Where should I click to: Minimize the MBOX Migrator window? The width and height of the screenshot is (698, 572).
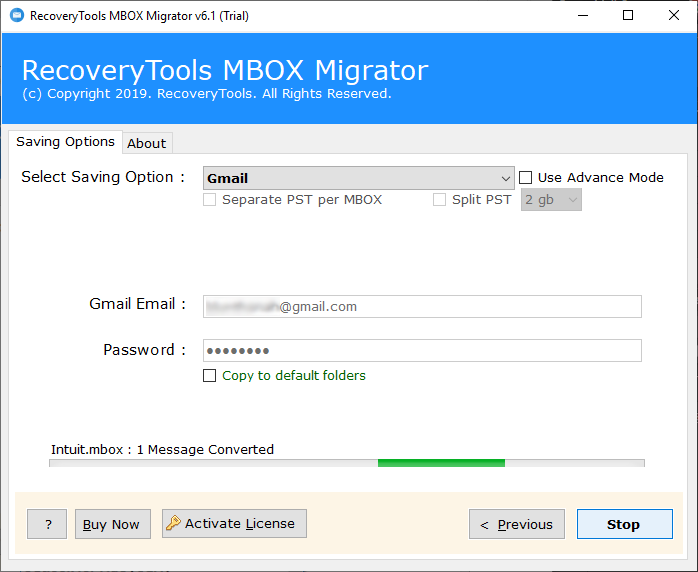pos(583,16)
